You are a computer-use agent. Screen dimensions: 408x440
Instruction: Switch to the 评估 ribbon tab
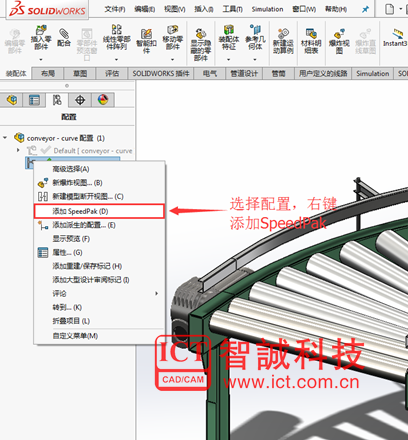[x=112, y=73]
